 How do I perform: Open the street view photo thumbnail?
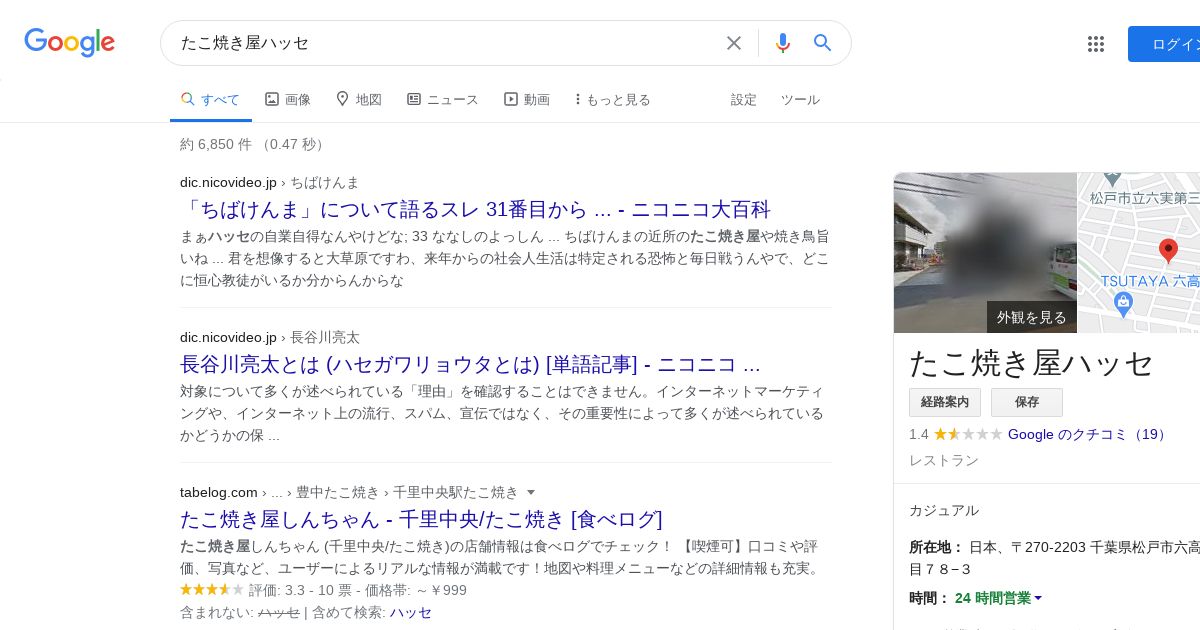click(985, 252)
